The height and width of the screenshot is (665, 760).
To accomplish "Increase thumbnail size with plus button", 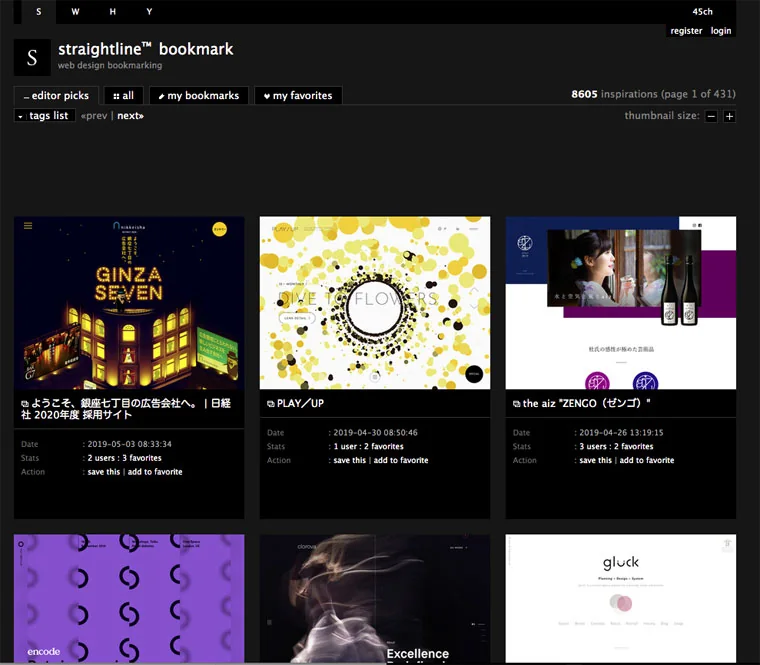I will pyautogui.click(x=729, y=116).
